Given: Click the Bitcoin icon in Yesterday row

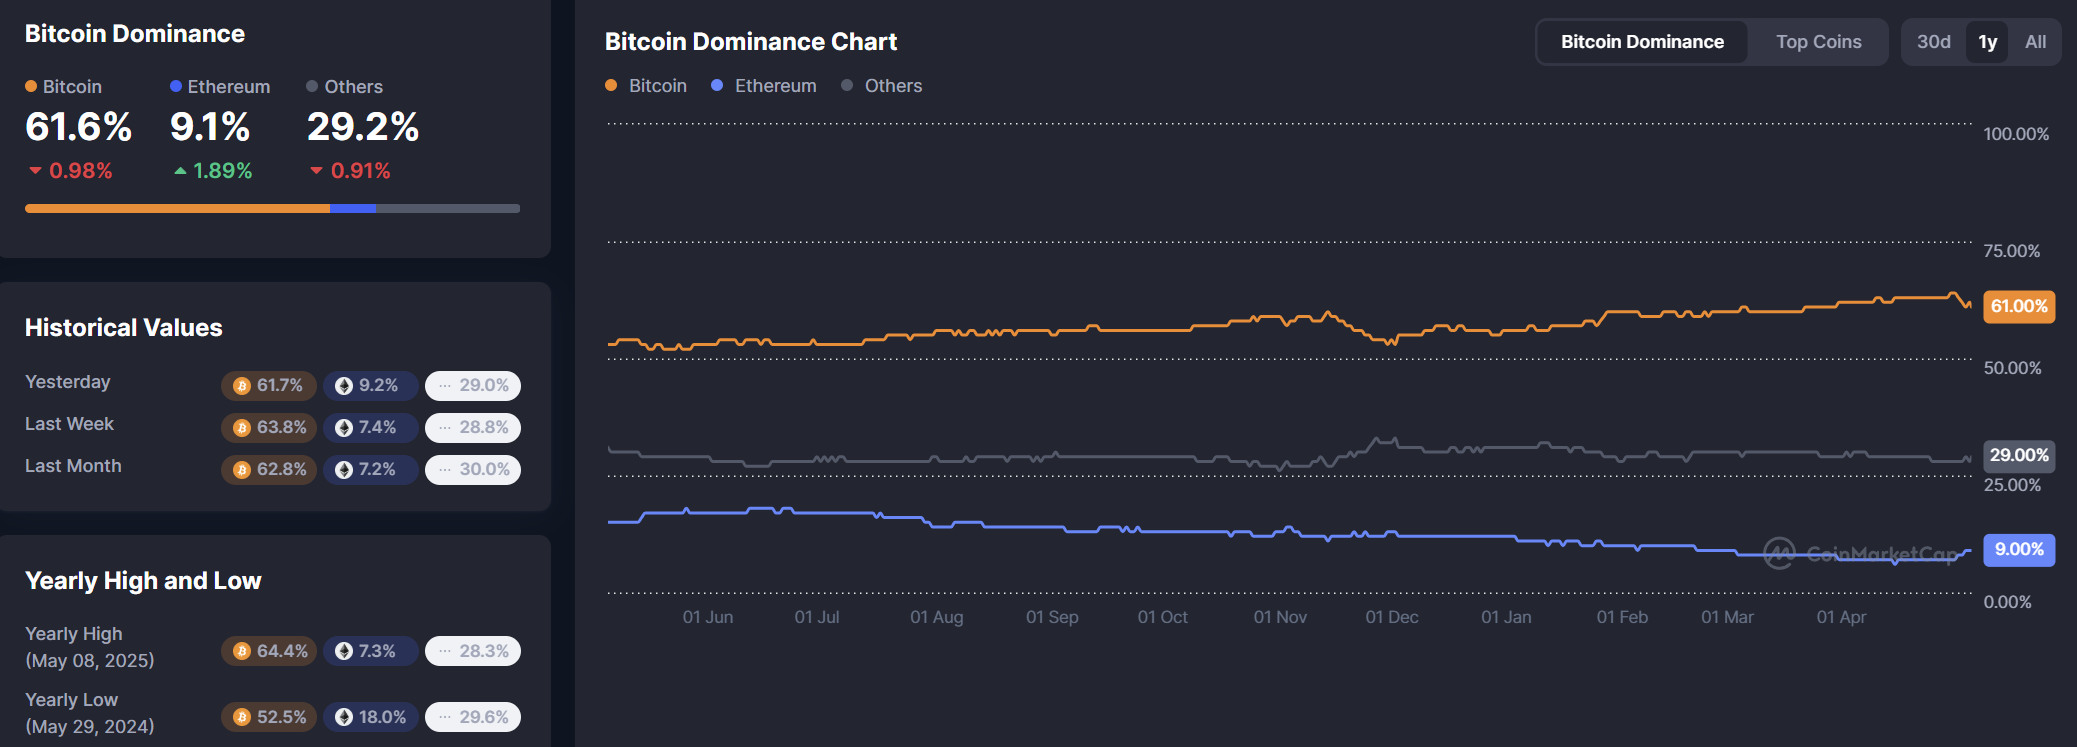Looking at the screenshot, I should 241,386.
